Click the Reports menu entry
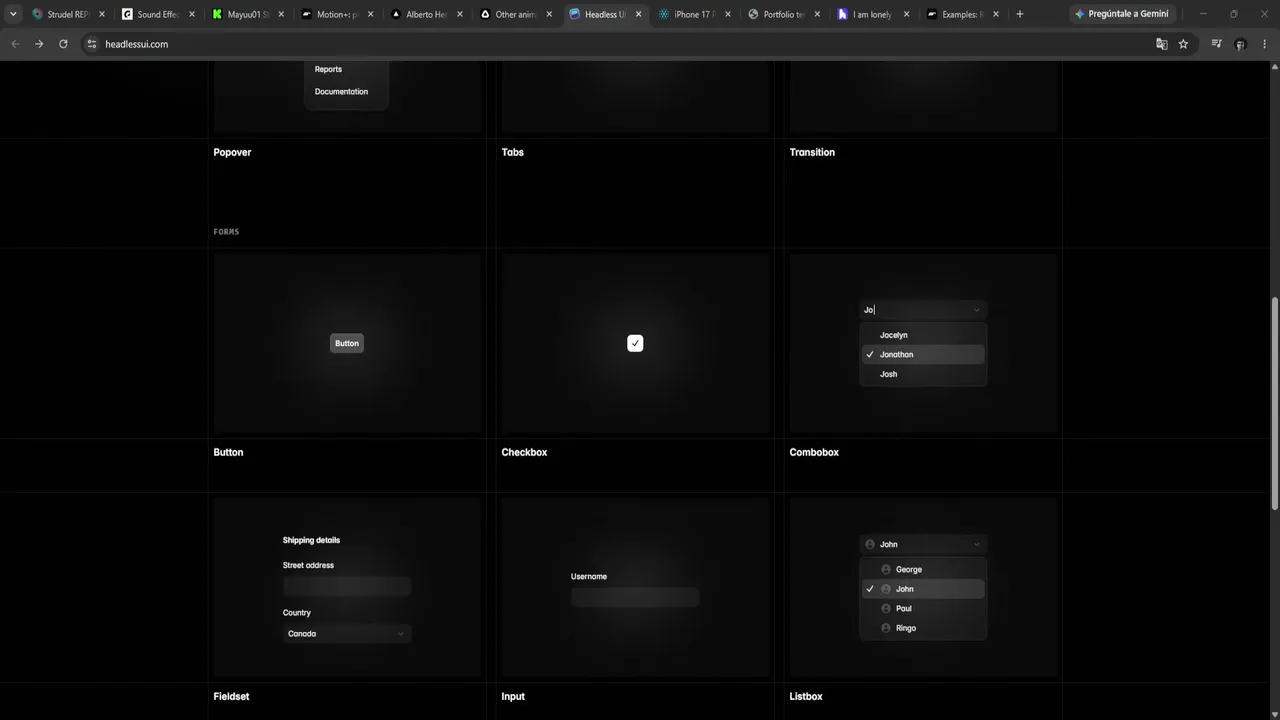 click(x=328, y=69)
